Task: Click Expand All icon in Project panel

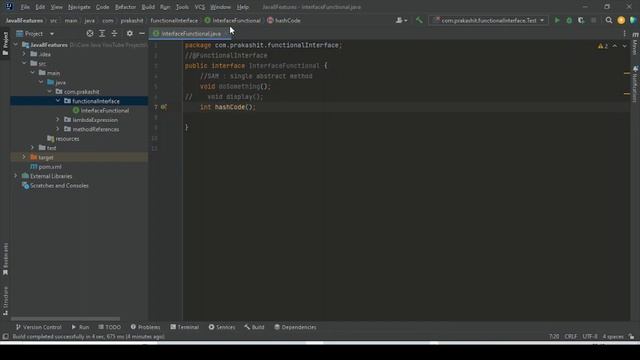Action: coord(102,33)
